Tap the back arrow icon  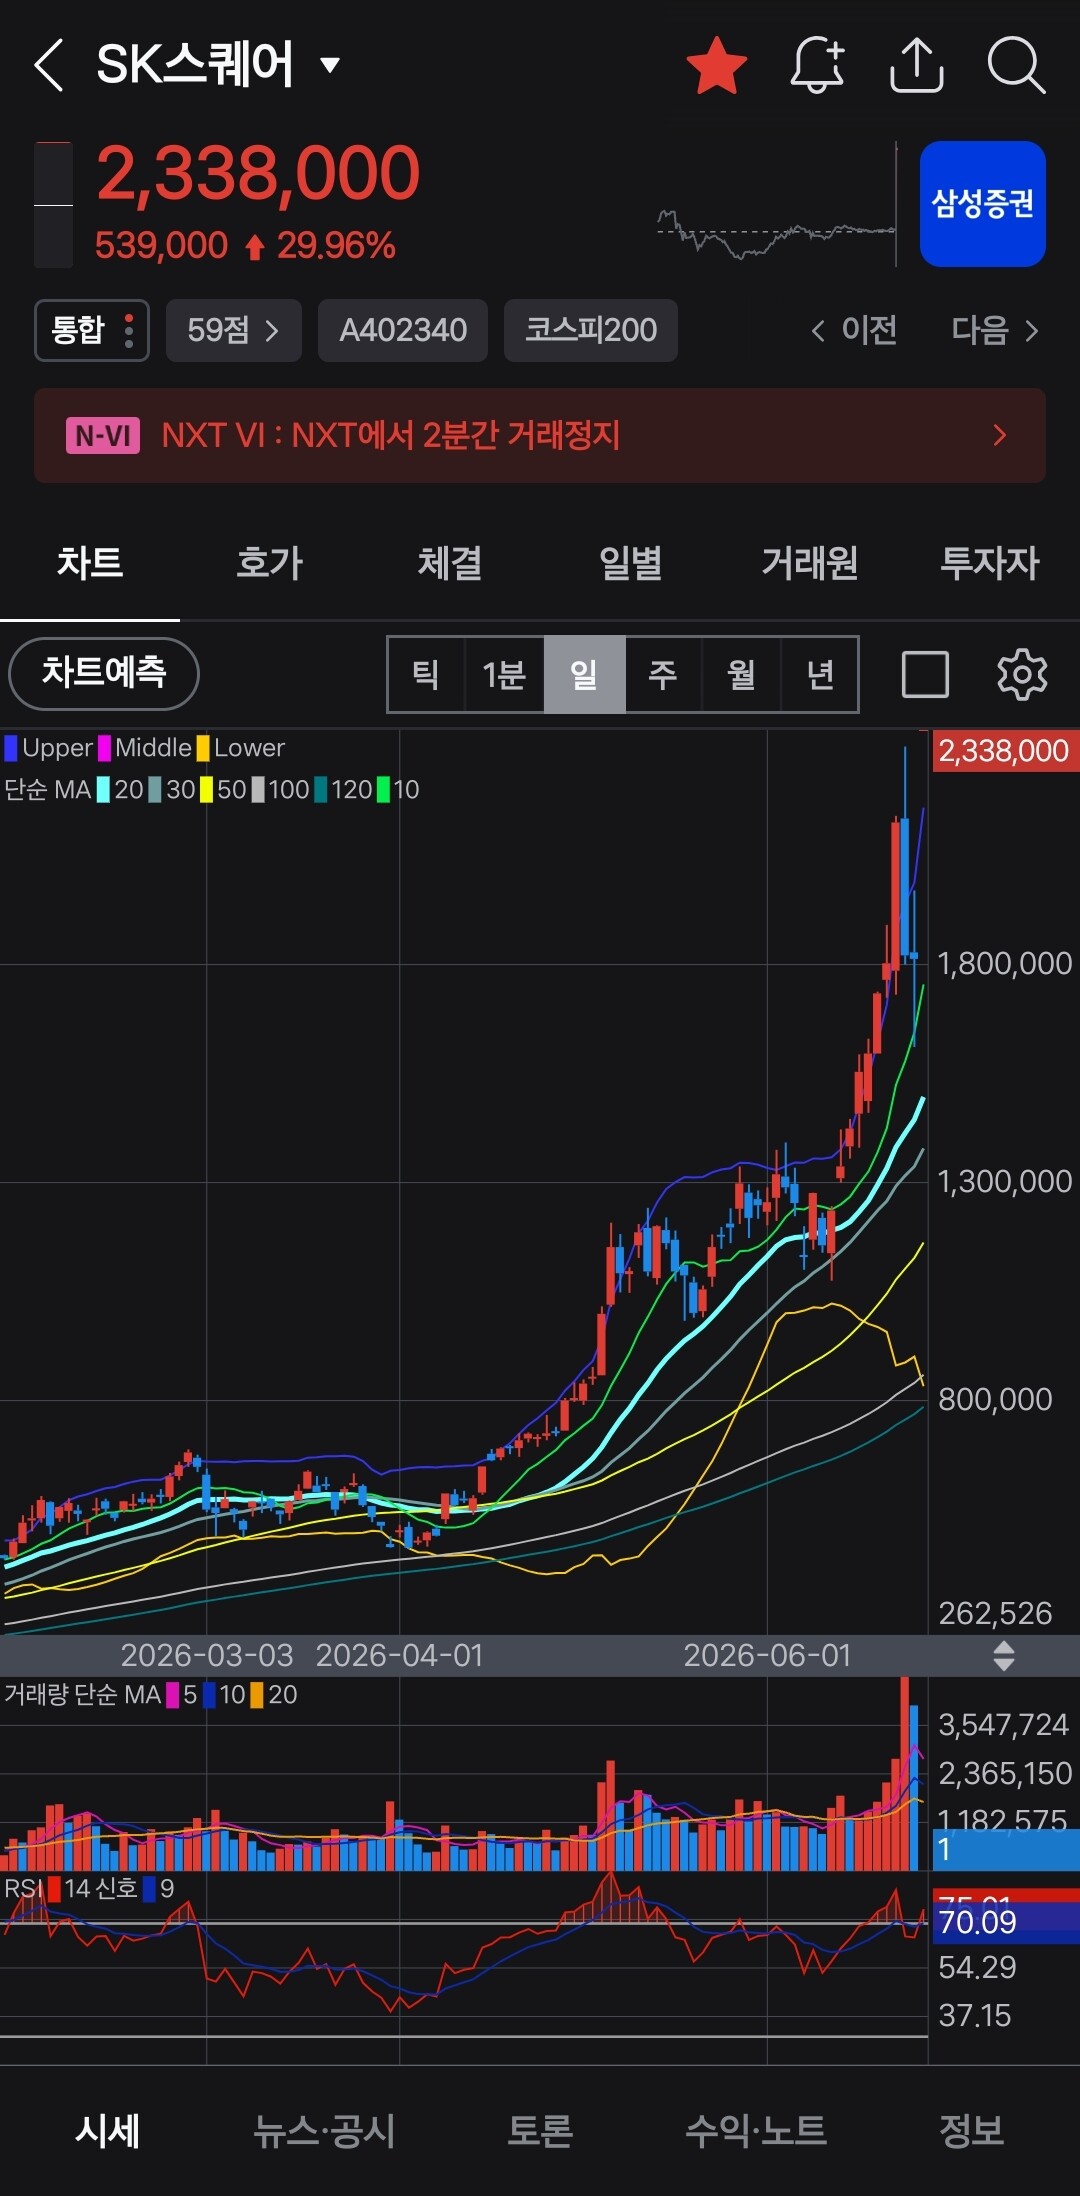49,66
